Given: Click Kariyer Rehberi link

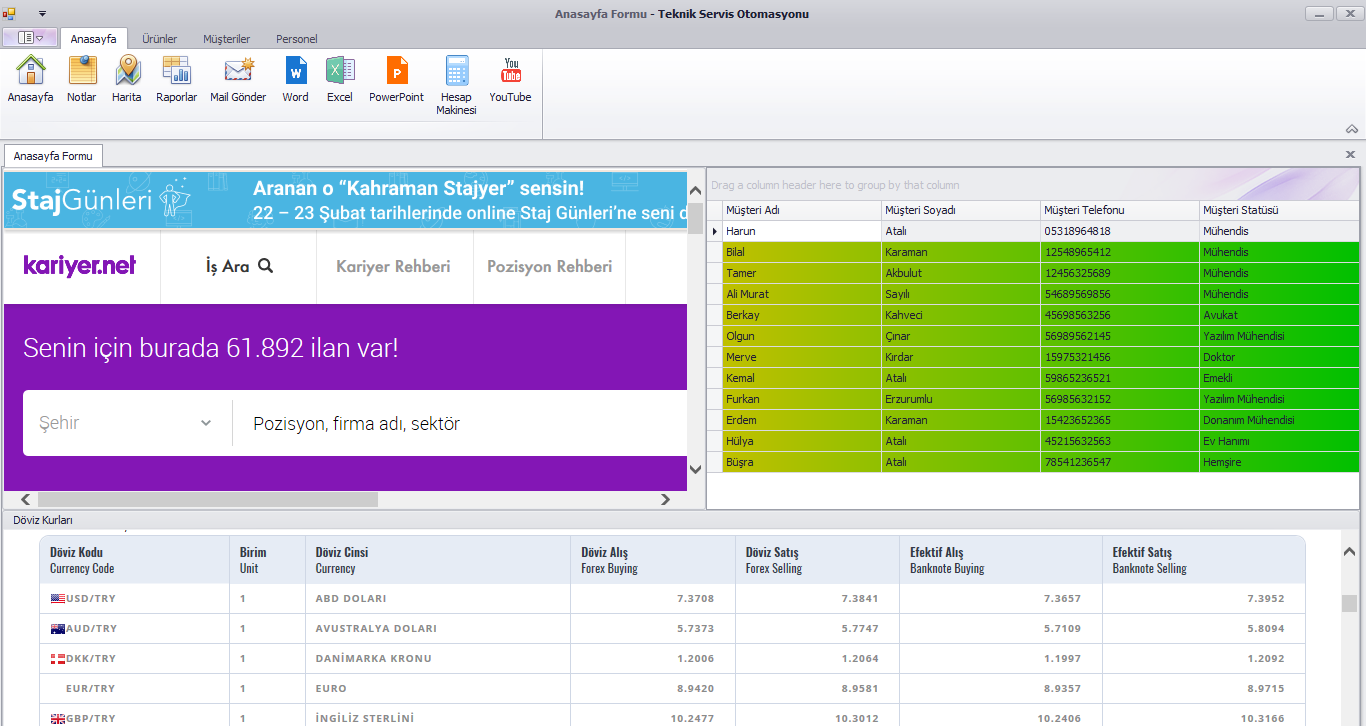Looking at the screenshot, I should tap(393, 267).
